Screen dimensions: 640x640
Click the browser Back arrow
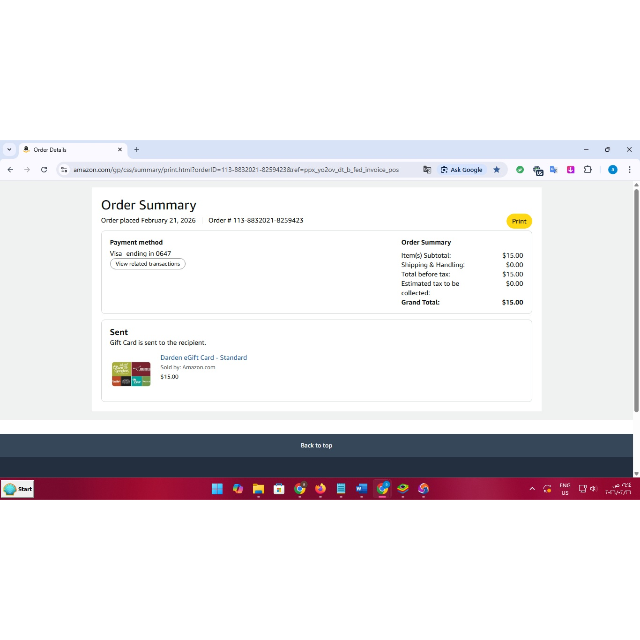pos(10,170)
